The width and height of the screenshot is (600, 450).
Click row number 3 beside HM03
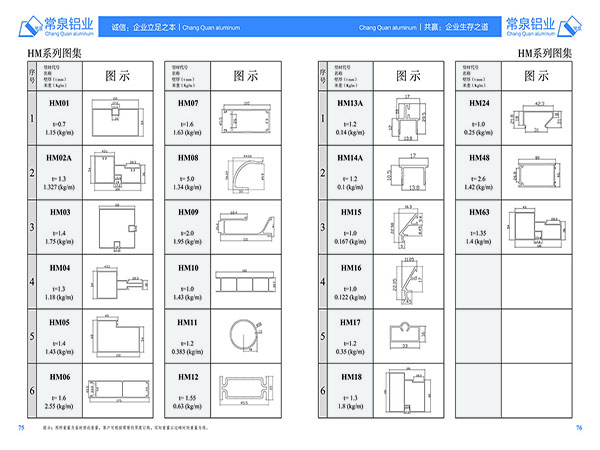tap(32, 227)
